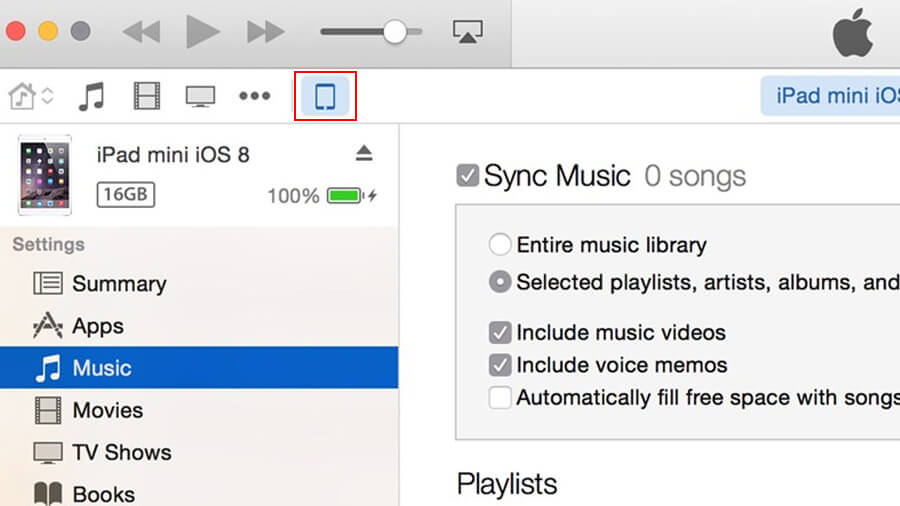The width and height of the screenshot is (900, 506).
Task: Eject the iPad mini iOS 8
Action: [364, 153]
